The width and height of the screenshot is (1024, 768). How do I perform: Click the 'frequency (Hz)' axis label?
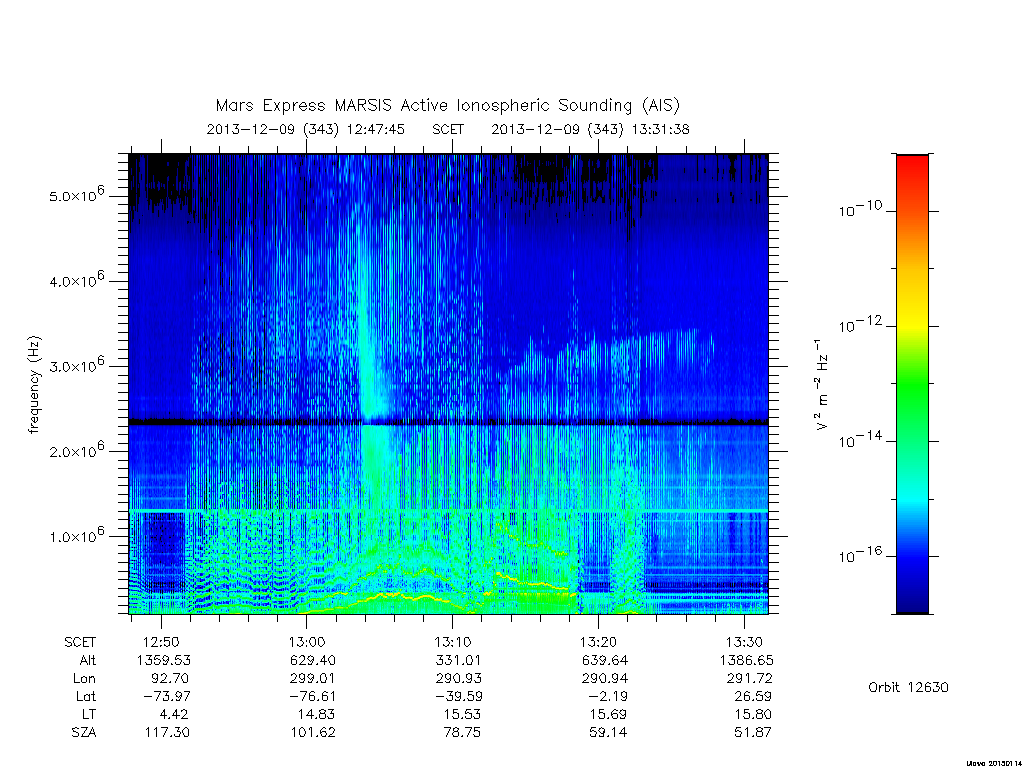pyautogui.click(x=35, y=385)
